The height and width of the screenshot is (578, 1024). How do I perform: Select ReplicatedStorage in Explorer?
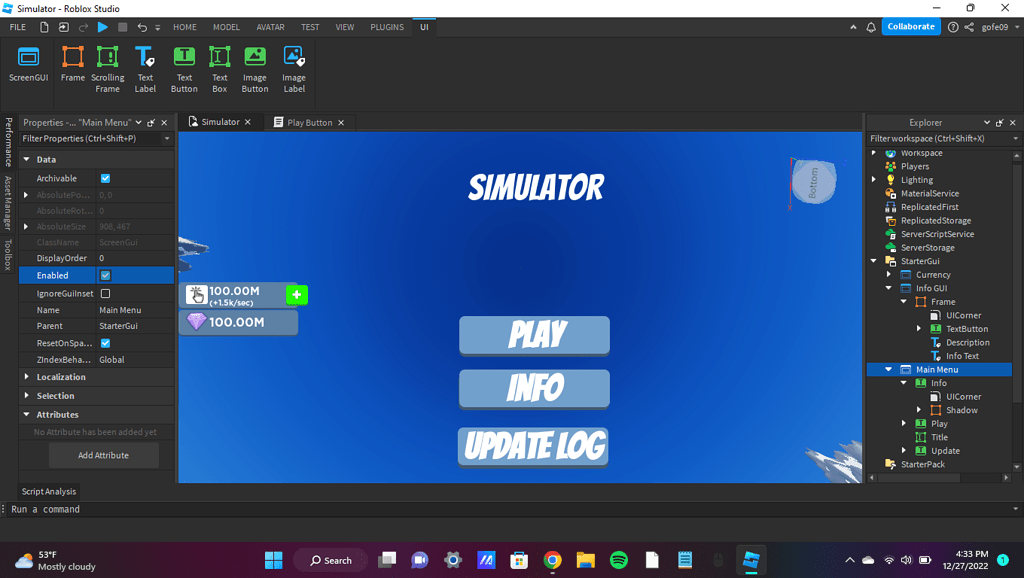click(935, 221)
